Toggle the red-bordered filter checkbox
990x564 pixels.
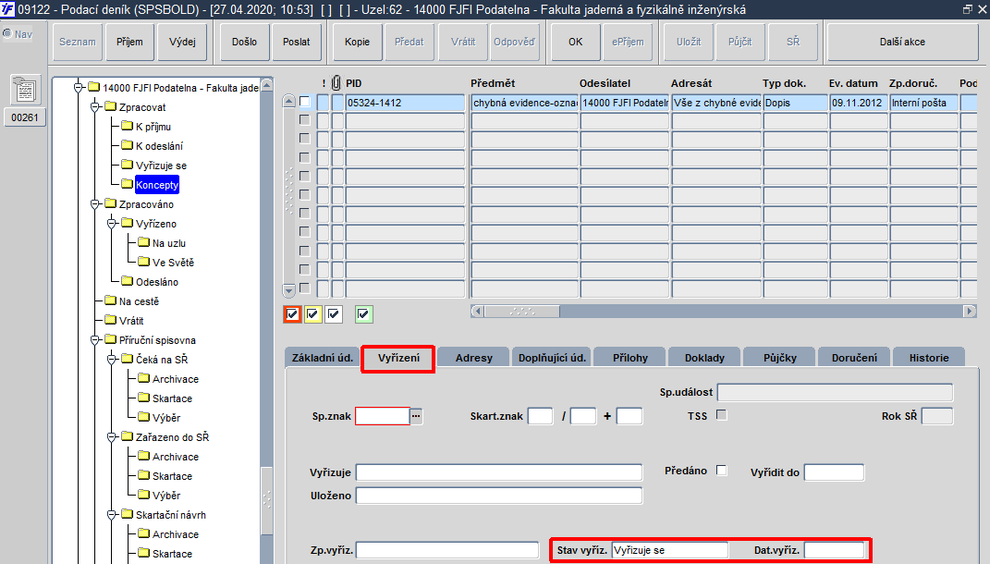coord(292,314)
